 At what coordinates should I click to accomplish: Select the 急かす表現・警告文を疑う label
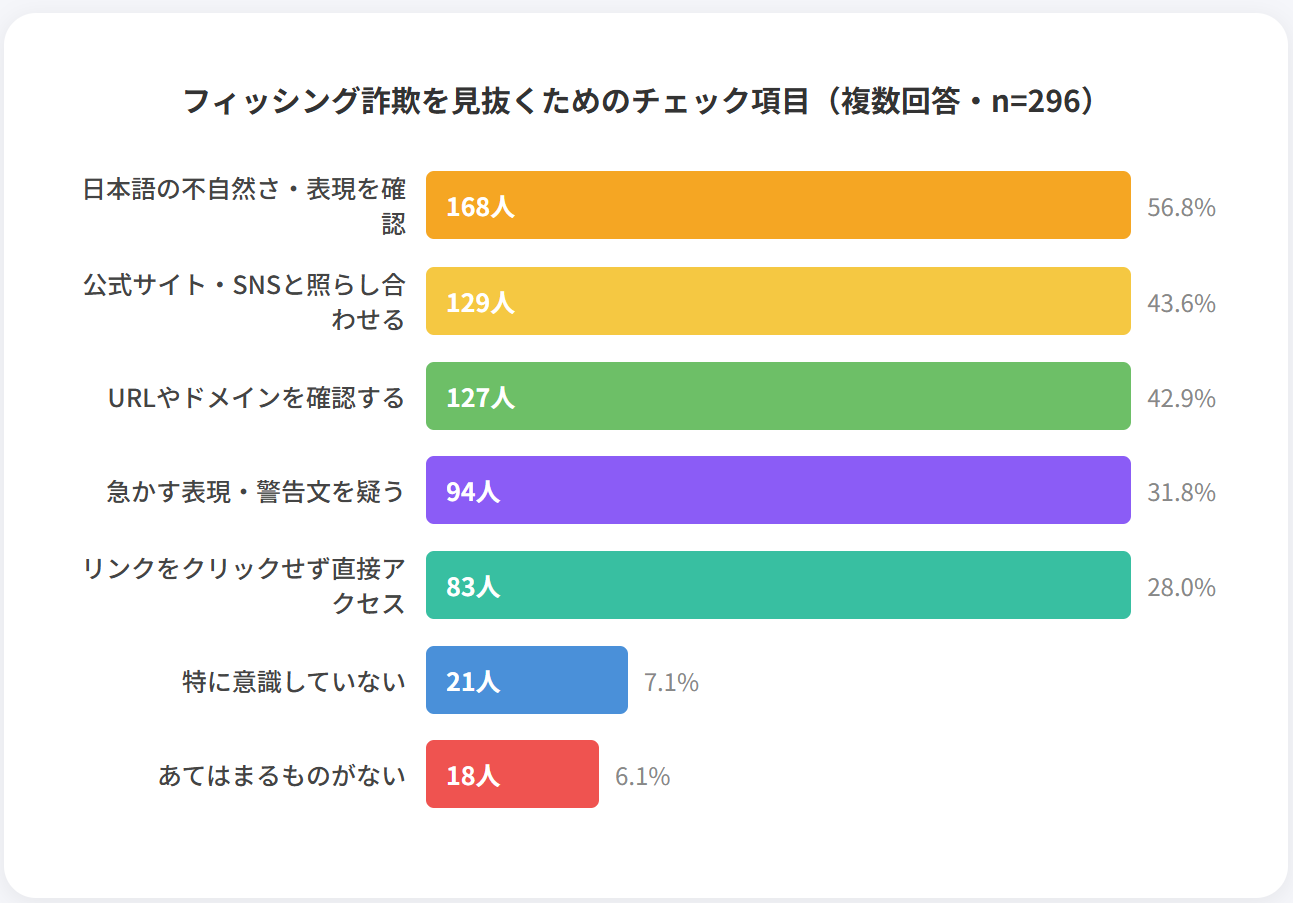pyautogui.click(x=256, y=492)
